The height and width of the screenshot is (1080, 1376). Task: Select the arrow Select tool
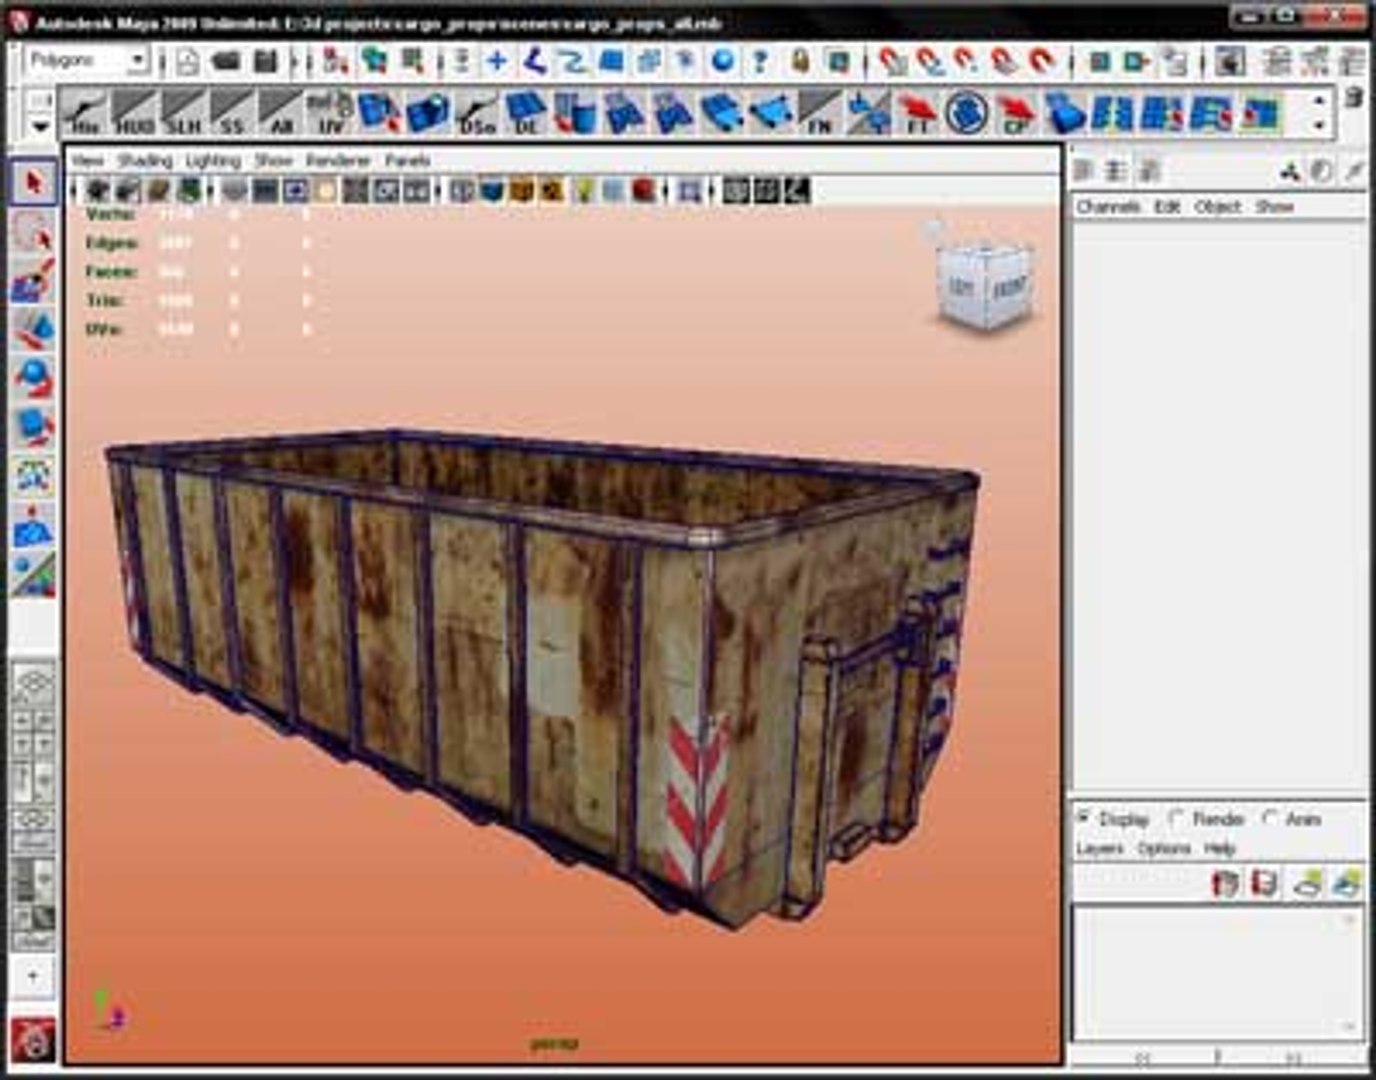(34, 183)
